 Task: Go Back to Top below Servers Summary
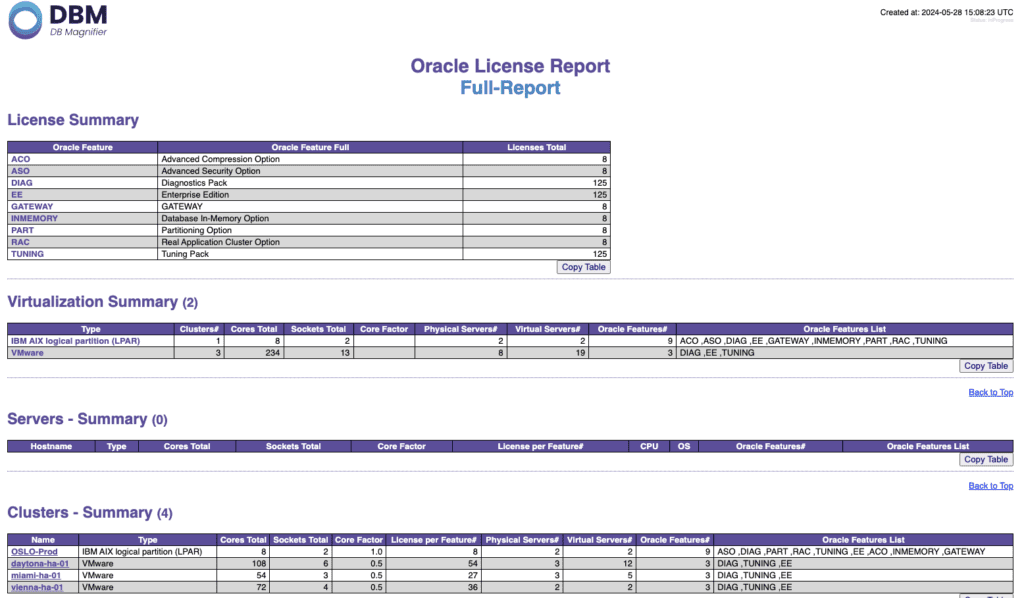click(990, 486)
